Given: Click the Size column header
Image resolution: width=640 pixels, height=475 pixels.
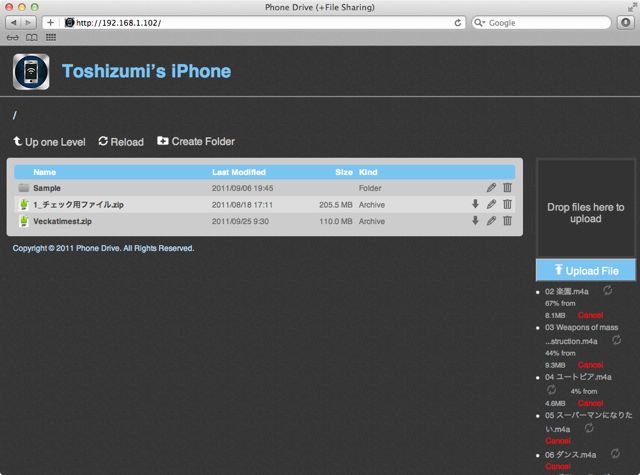Looking at the screenshot, I should (344, 172).
